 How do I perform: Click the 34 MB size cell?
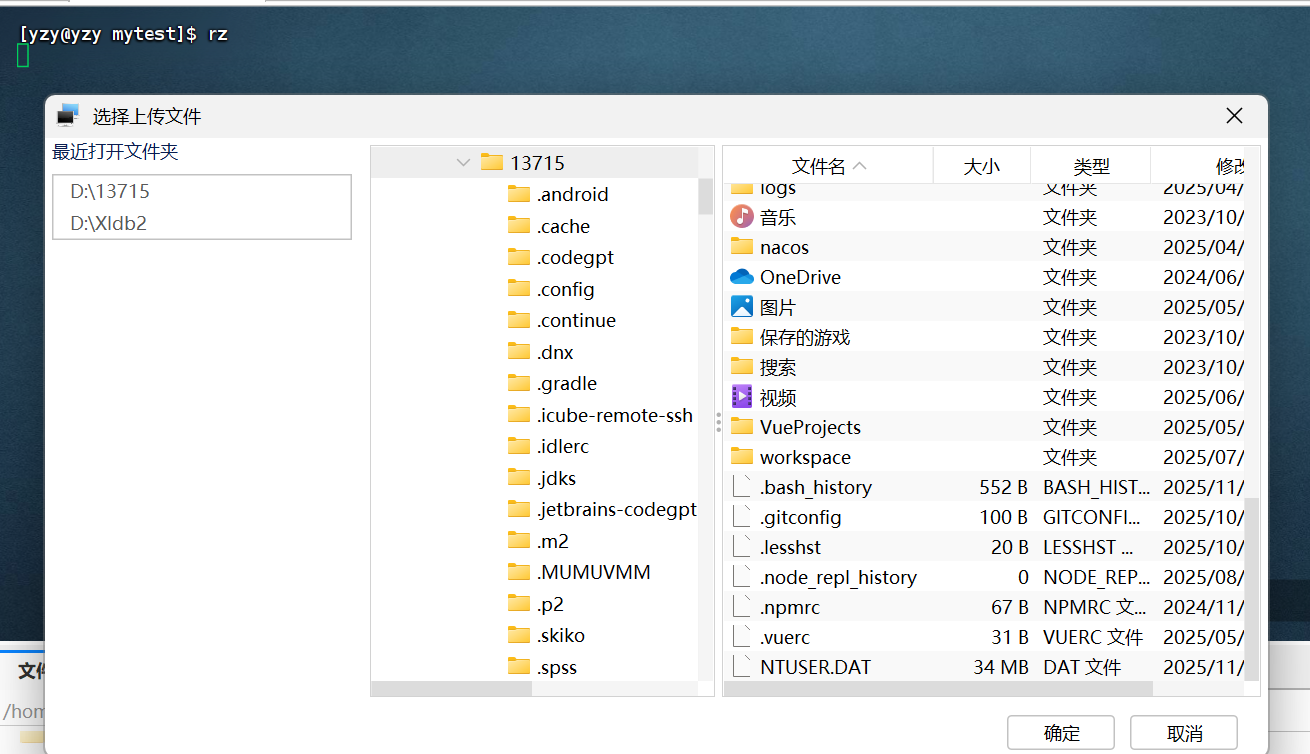[1000, 667]
